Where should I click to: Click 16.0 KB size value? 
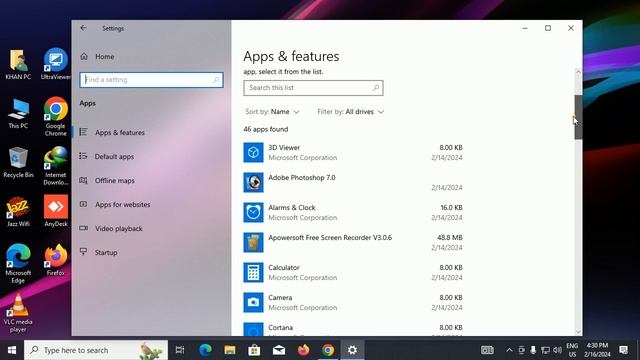[451, 207]
